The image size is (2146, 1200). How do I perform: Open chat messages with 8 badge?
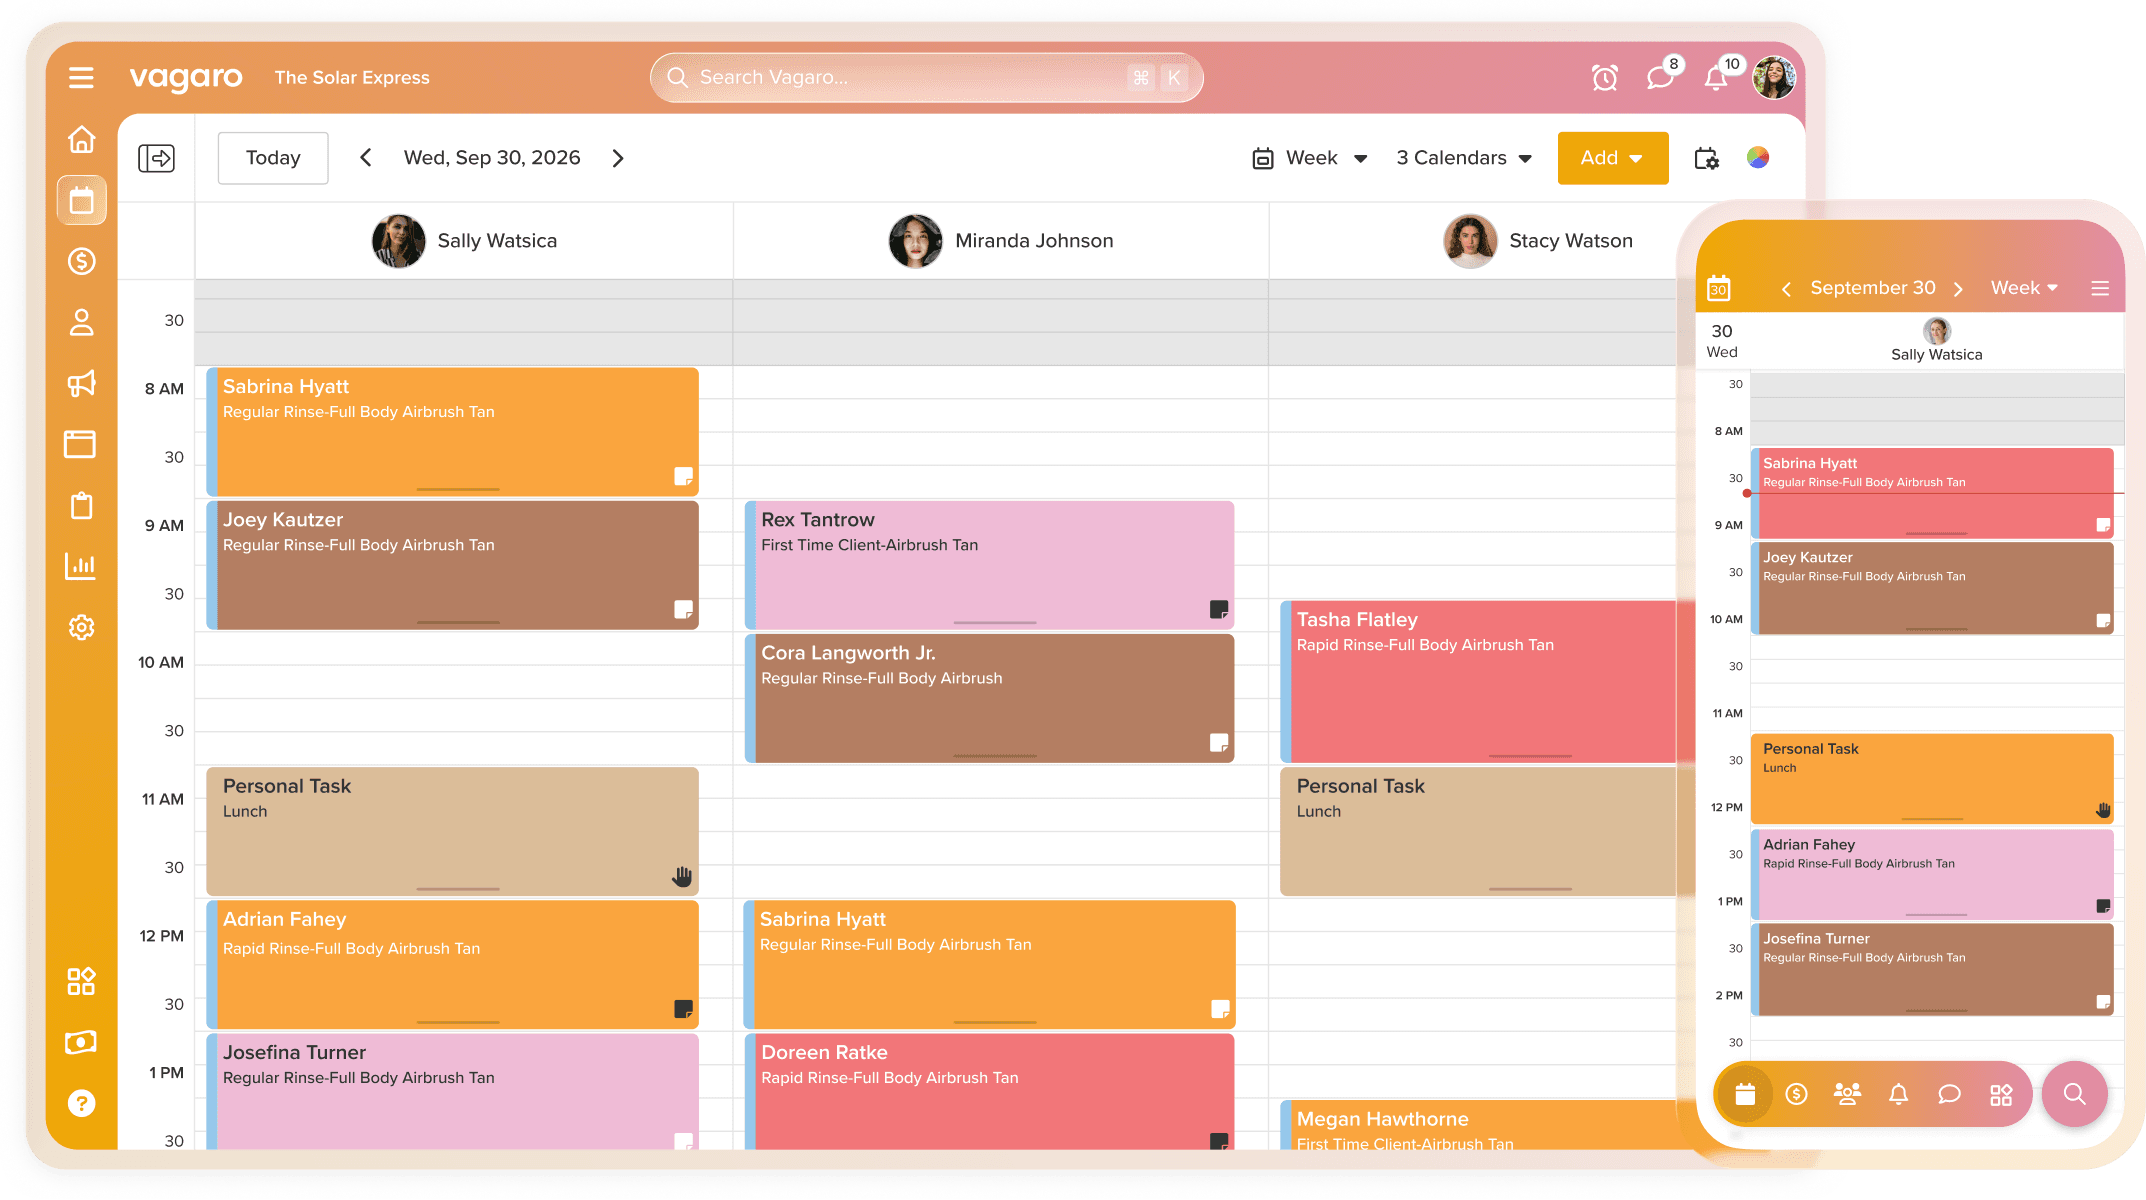(1660, 78)
